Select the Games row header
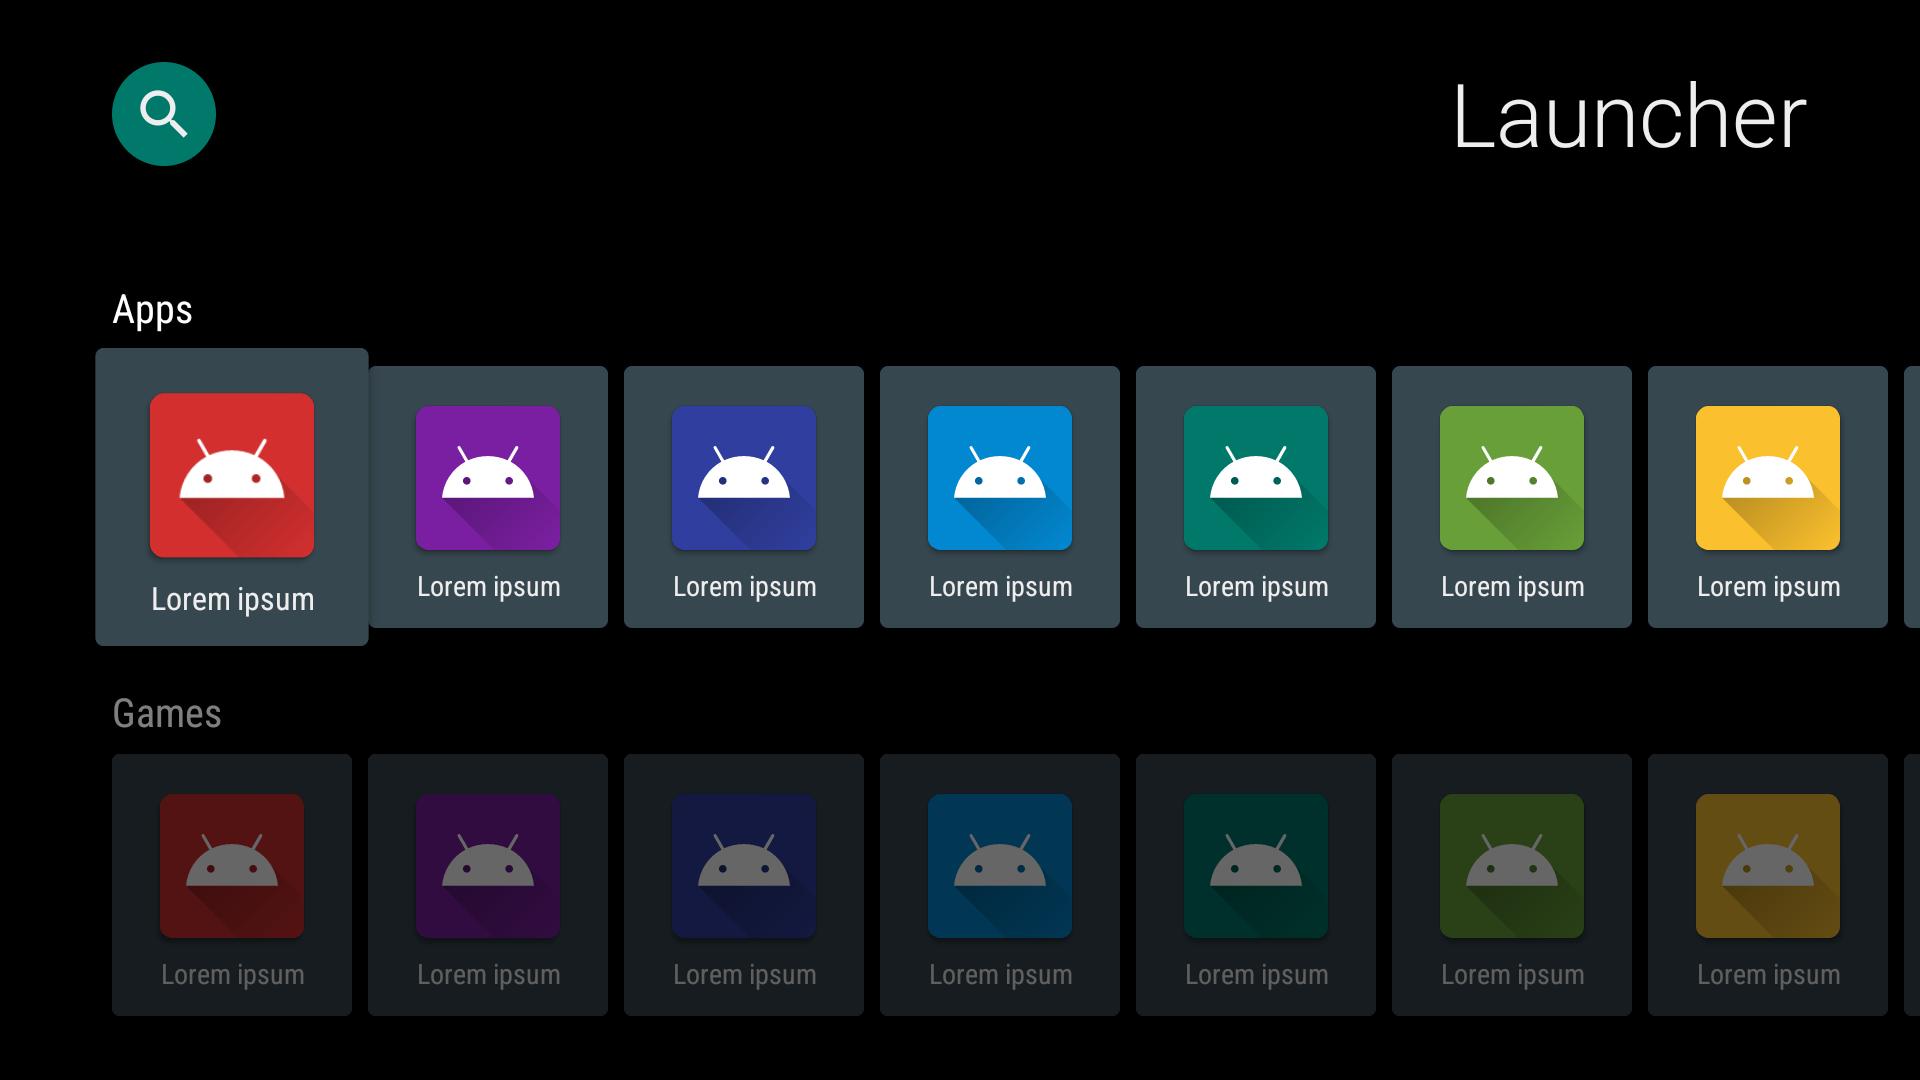 point(167,714)
